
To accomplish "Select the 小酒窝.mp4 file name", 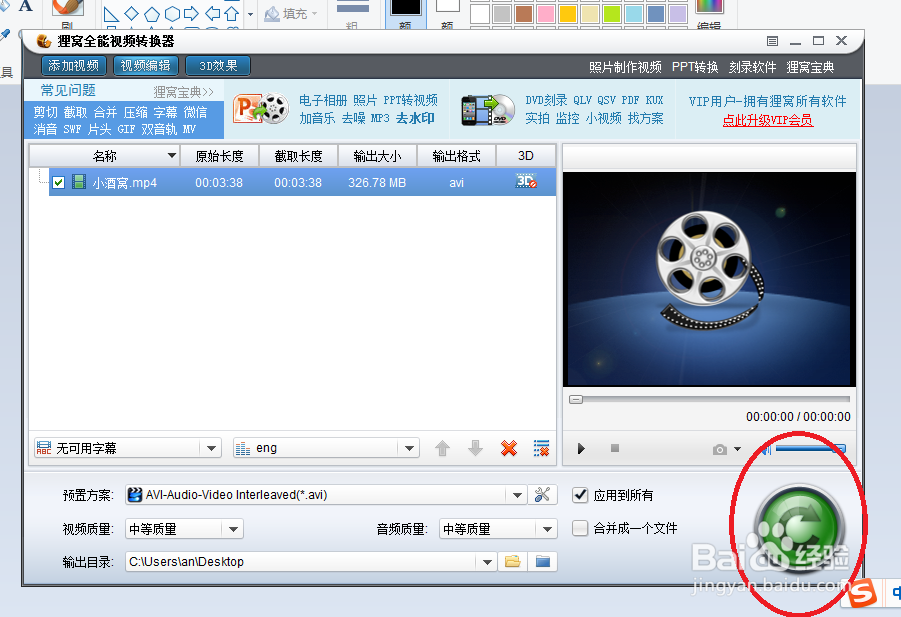I will point(125,183).
